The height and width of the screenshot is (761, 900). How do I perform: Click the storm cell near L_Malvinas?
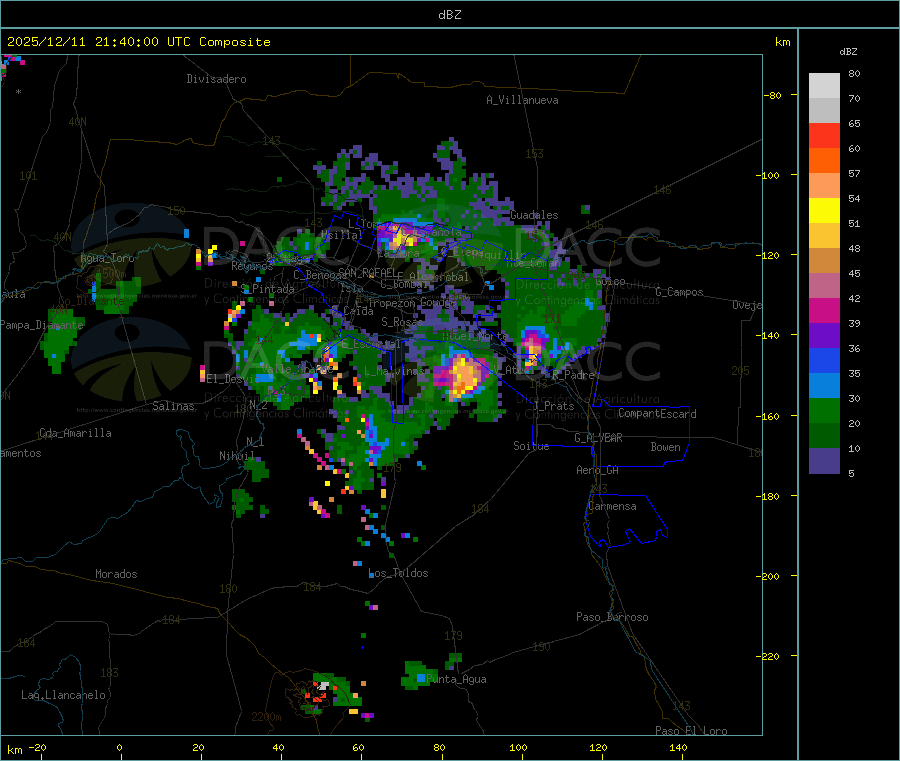tap(463, 376)
